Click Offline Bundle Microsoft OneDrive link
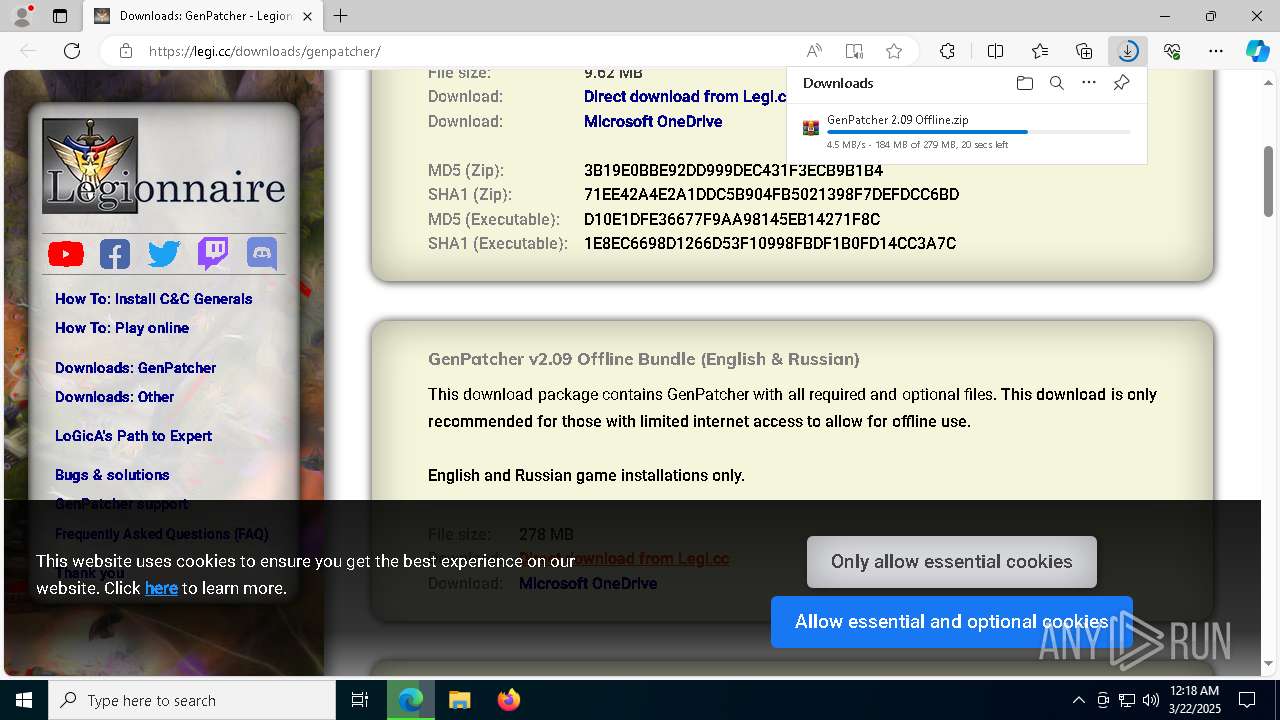Screen dimensions: 1280x720 point(588,584)
